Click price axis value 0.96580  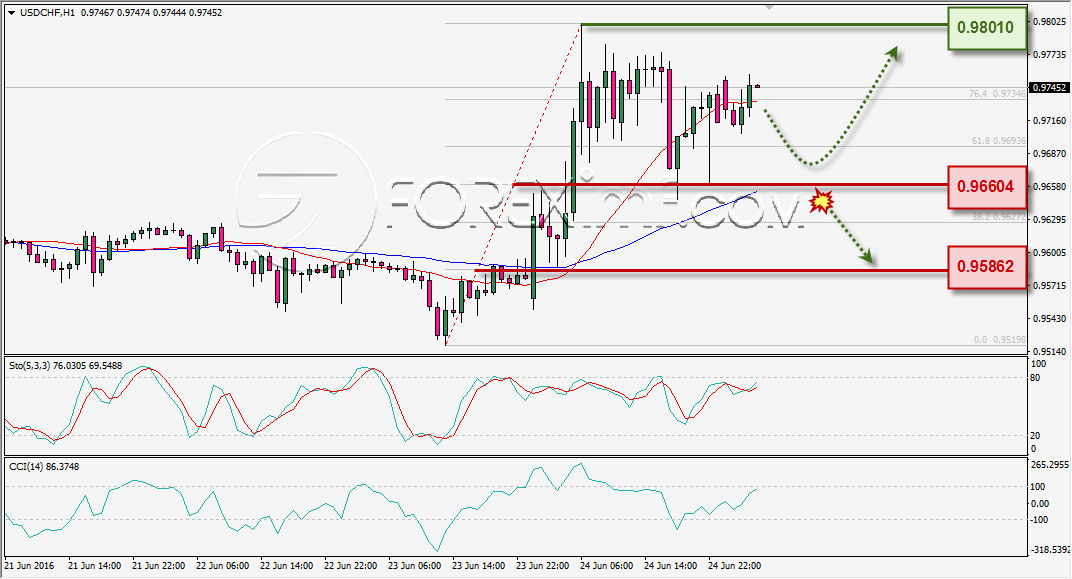(1049, 187)
